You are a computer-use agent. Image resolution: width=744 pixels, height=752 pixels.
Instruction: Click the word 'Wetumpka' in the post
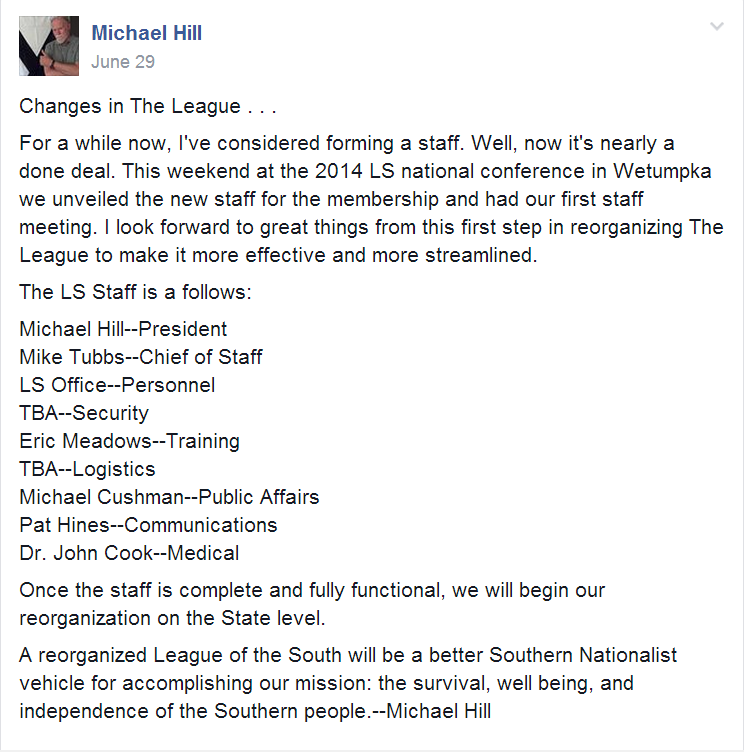click(x=662, y=171)
